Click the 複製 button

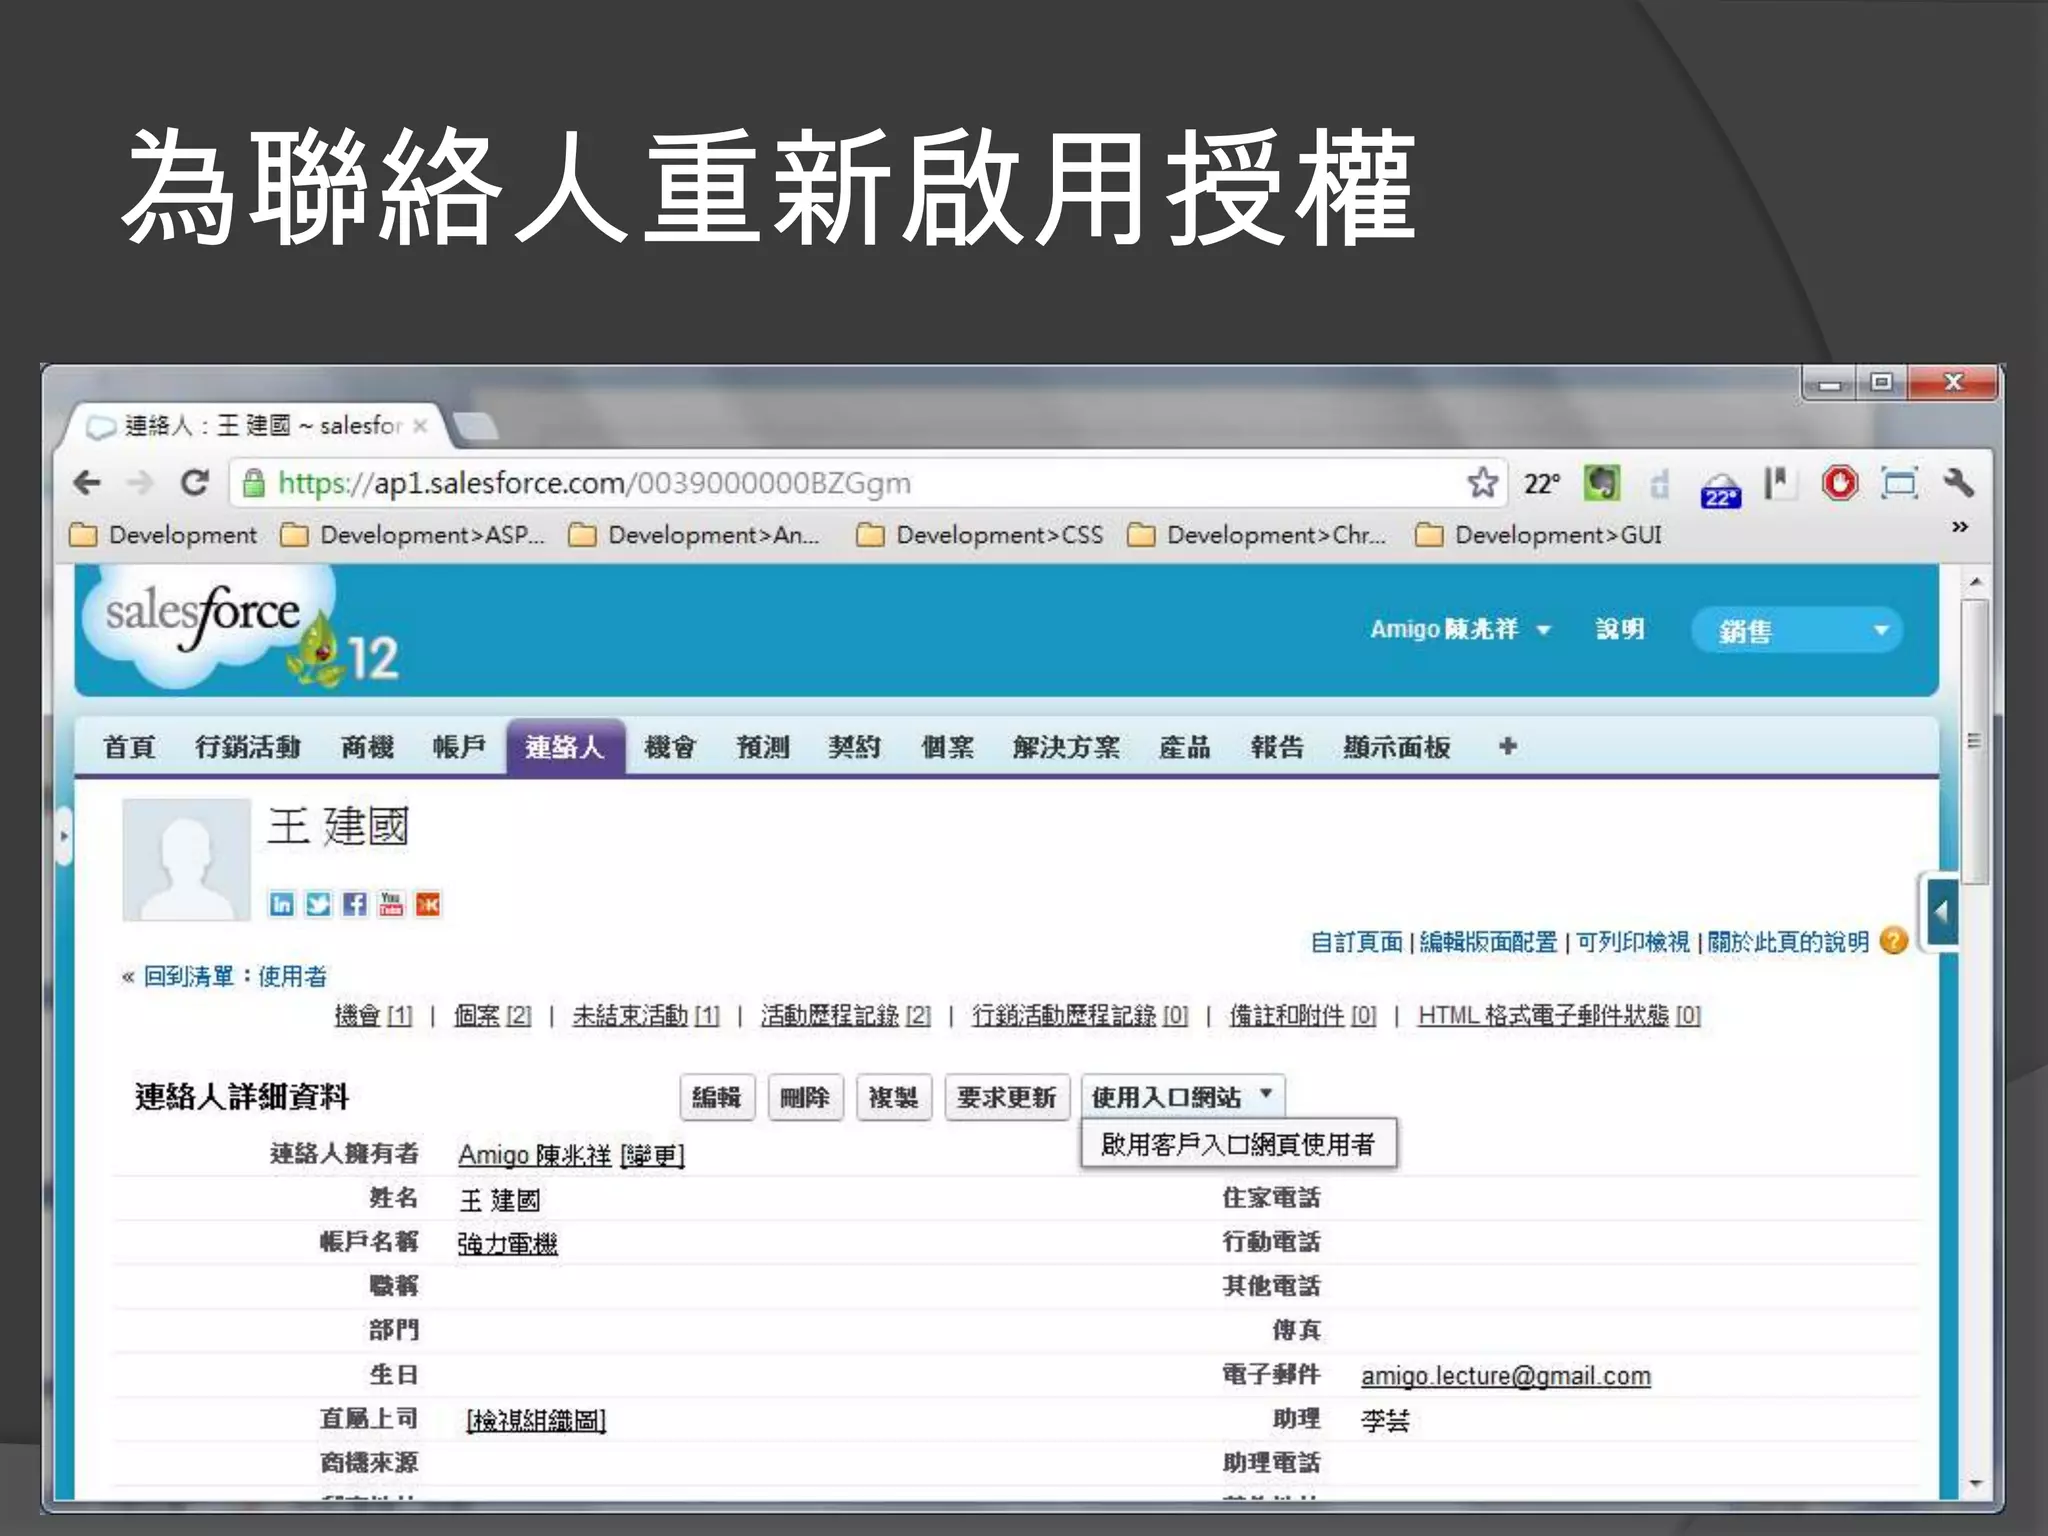893,1097
